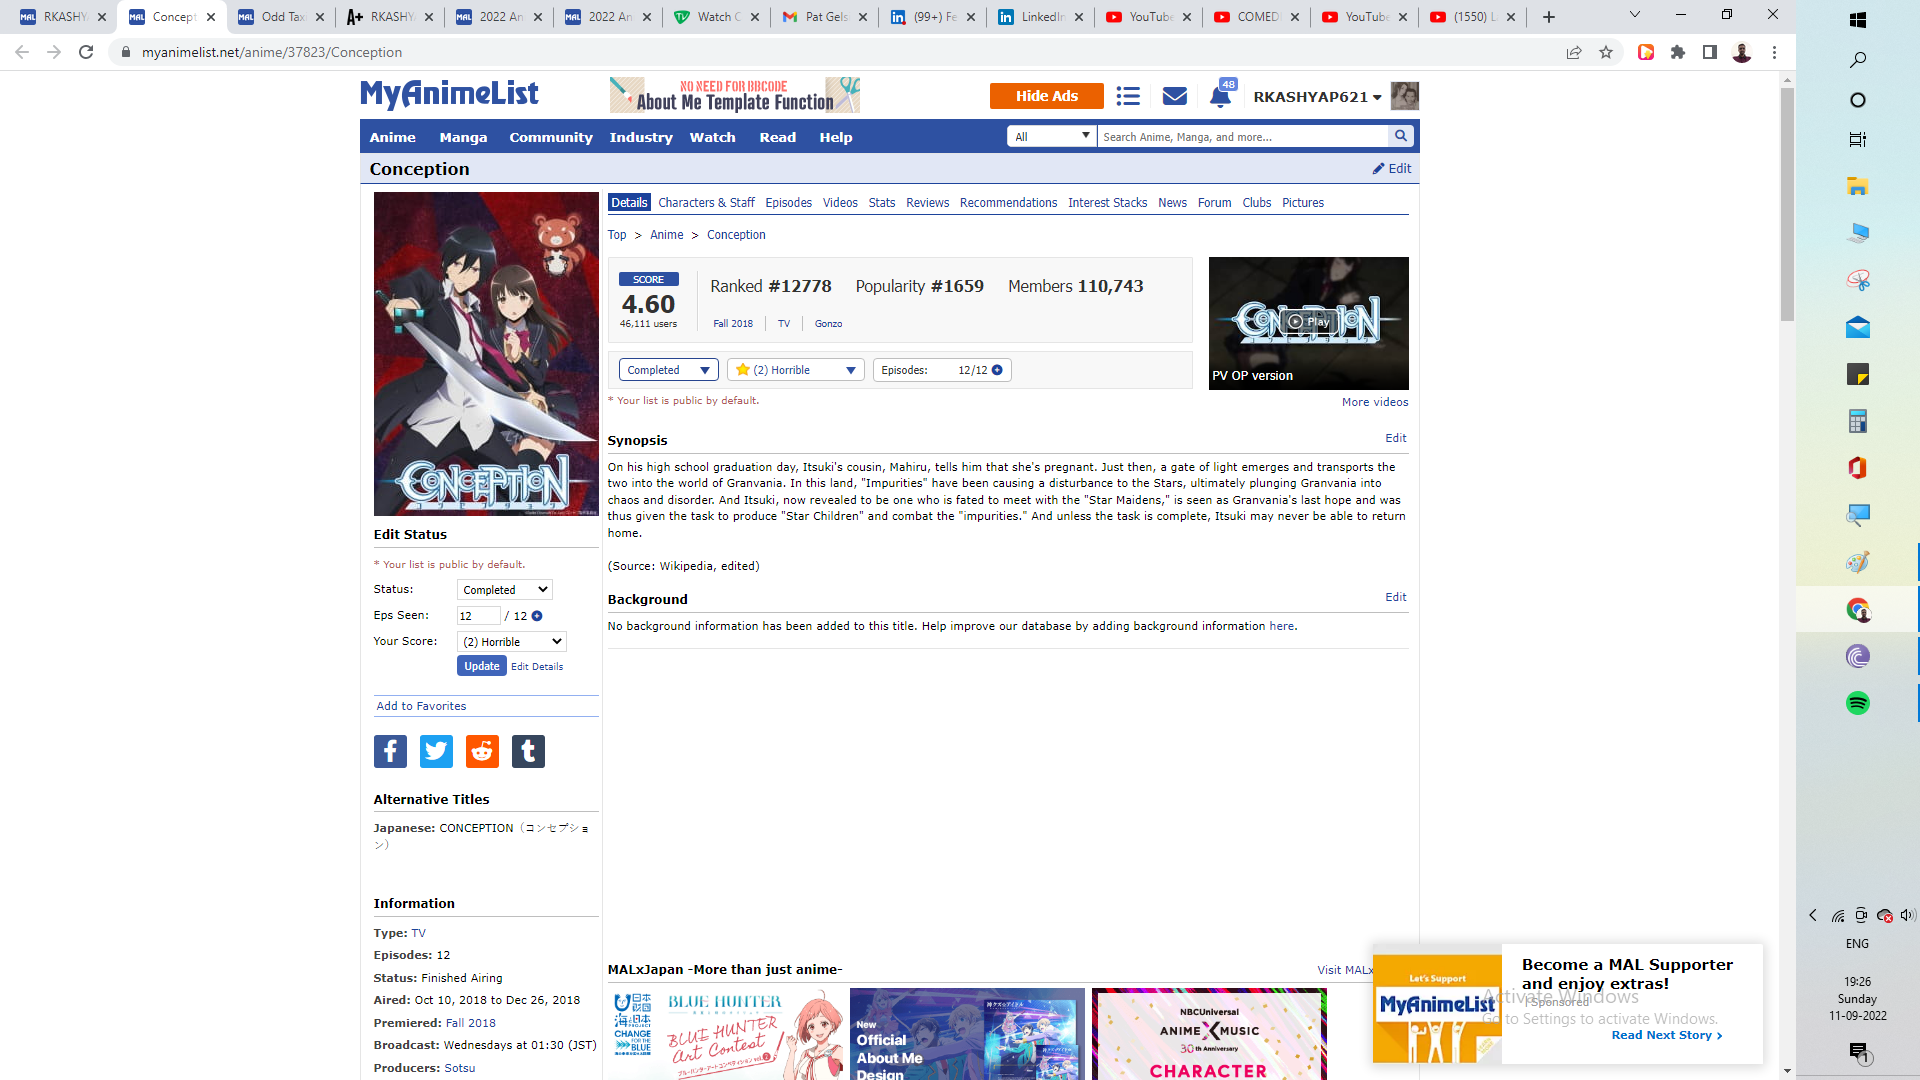Screen dimensions: 1920x1080
Task: Go back to the previous page
Action: 22,52
